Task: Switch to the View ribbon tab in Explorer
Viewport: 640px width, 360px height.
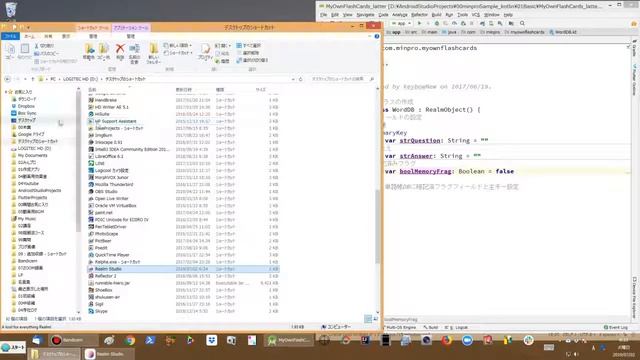Action: pos(66,36)
